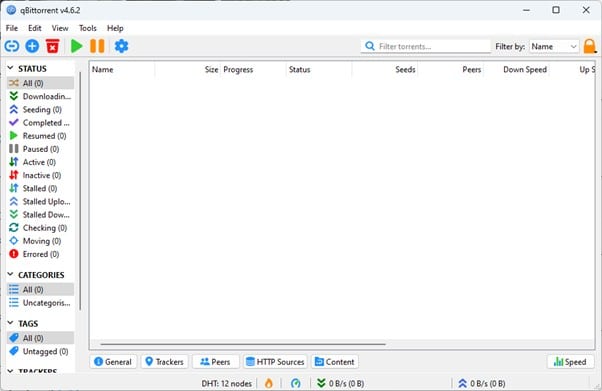Switch to the Trackers tab

165,362
